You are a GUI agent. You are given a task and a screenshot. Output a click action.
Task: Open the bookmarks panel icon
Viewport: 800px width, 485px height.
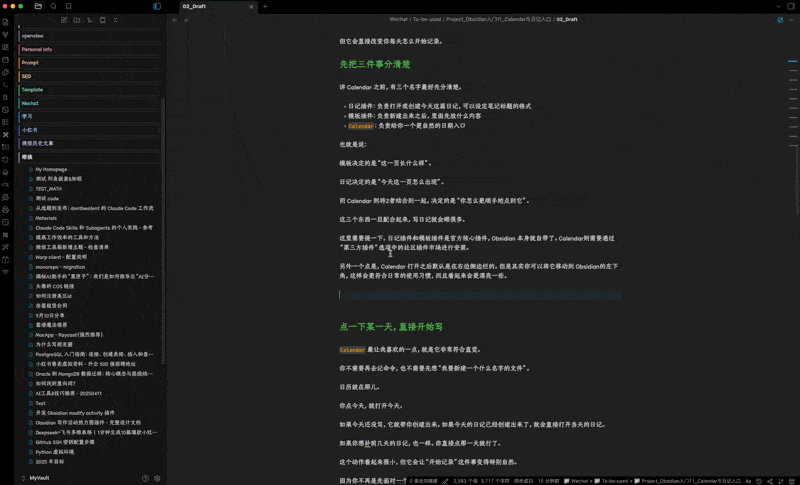click(68, 6)
